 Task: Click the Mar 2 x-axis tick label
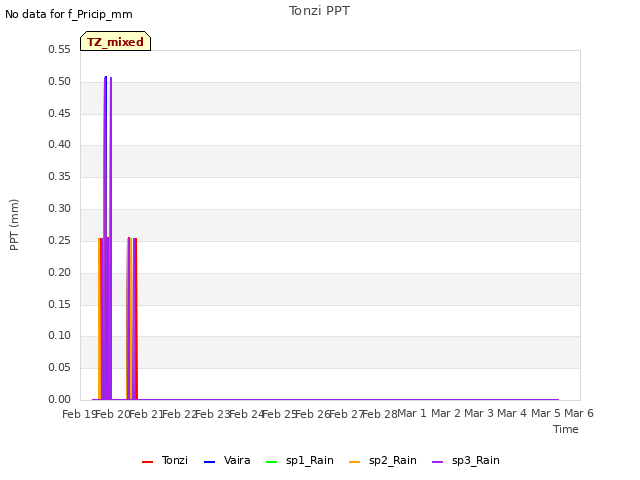click(x=446, y=413)
